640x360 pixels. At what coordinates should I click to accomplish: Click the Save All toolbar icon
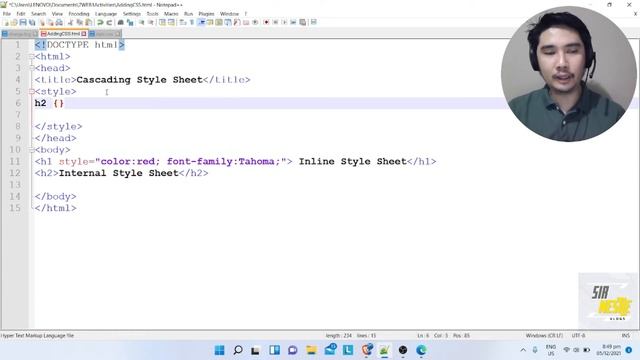point(32,22)
